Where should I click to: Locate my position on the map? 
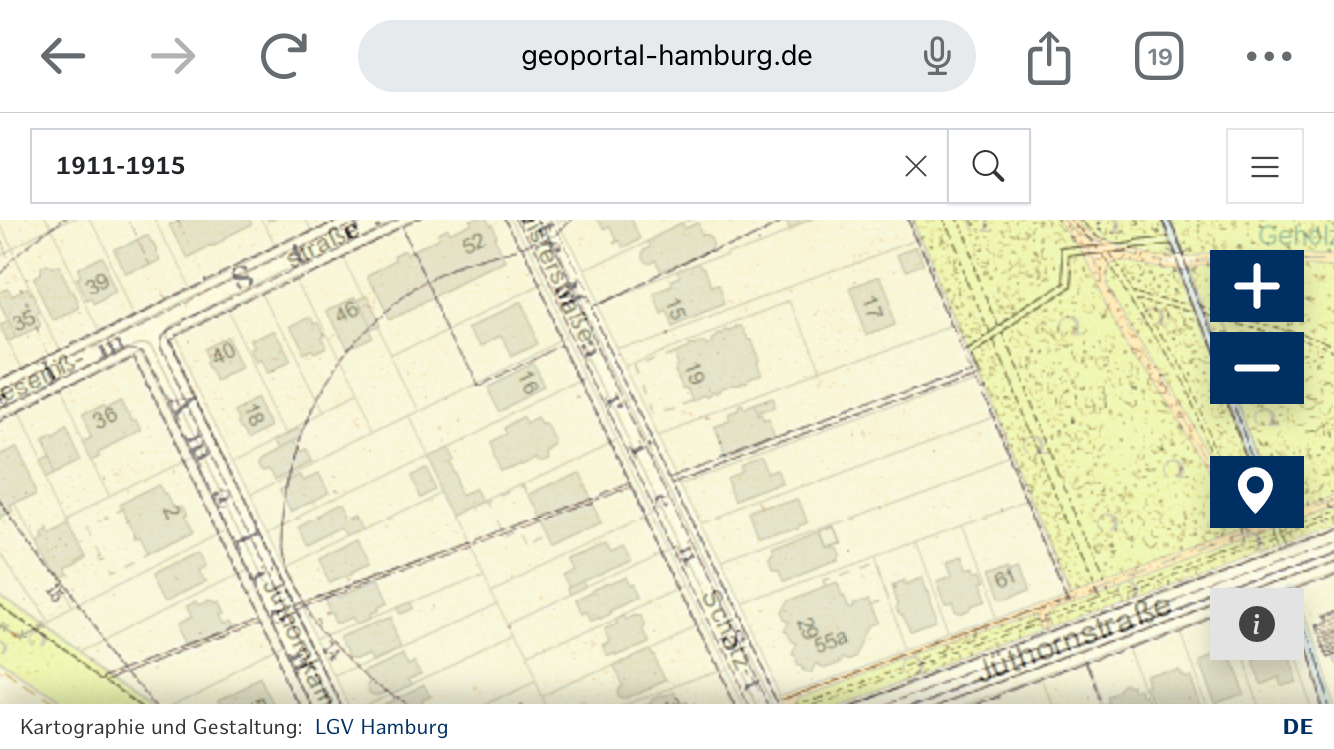(1257, 492)
